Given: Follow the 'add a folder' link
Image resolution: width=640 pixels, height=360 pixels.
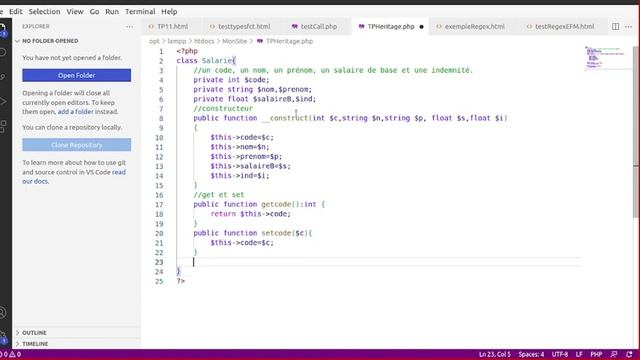Looking at the screenshot, I should [x=76, y=112].
